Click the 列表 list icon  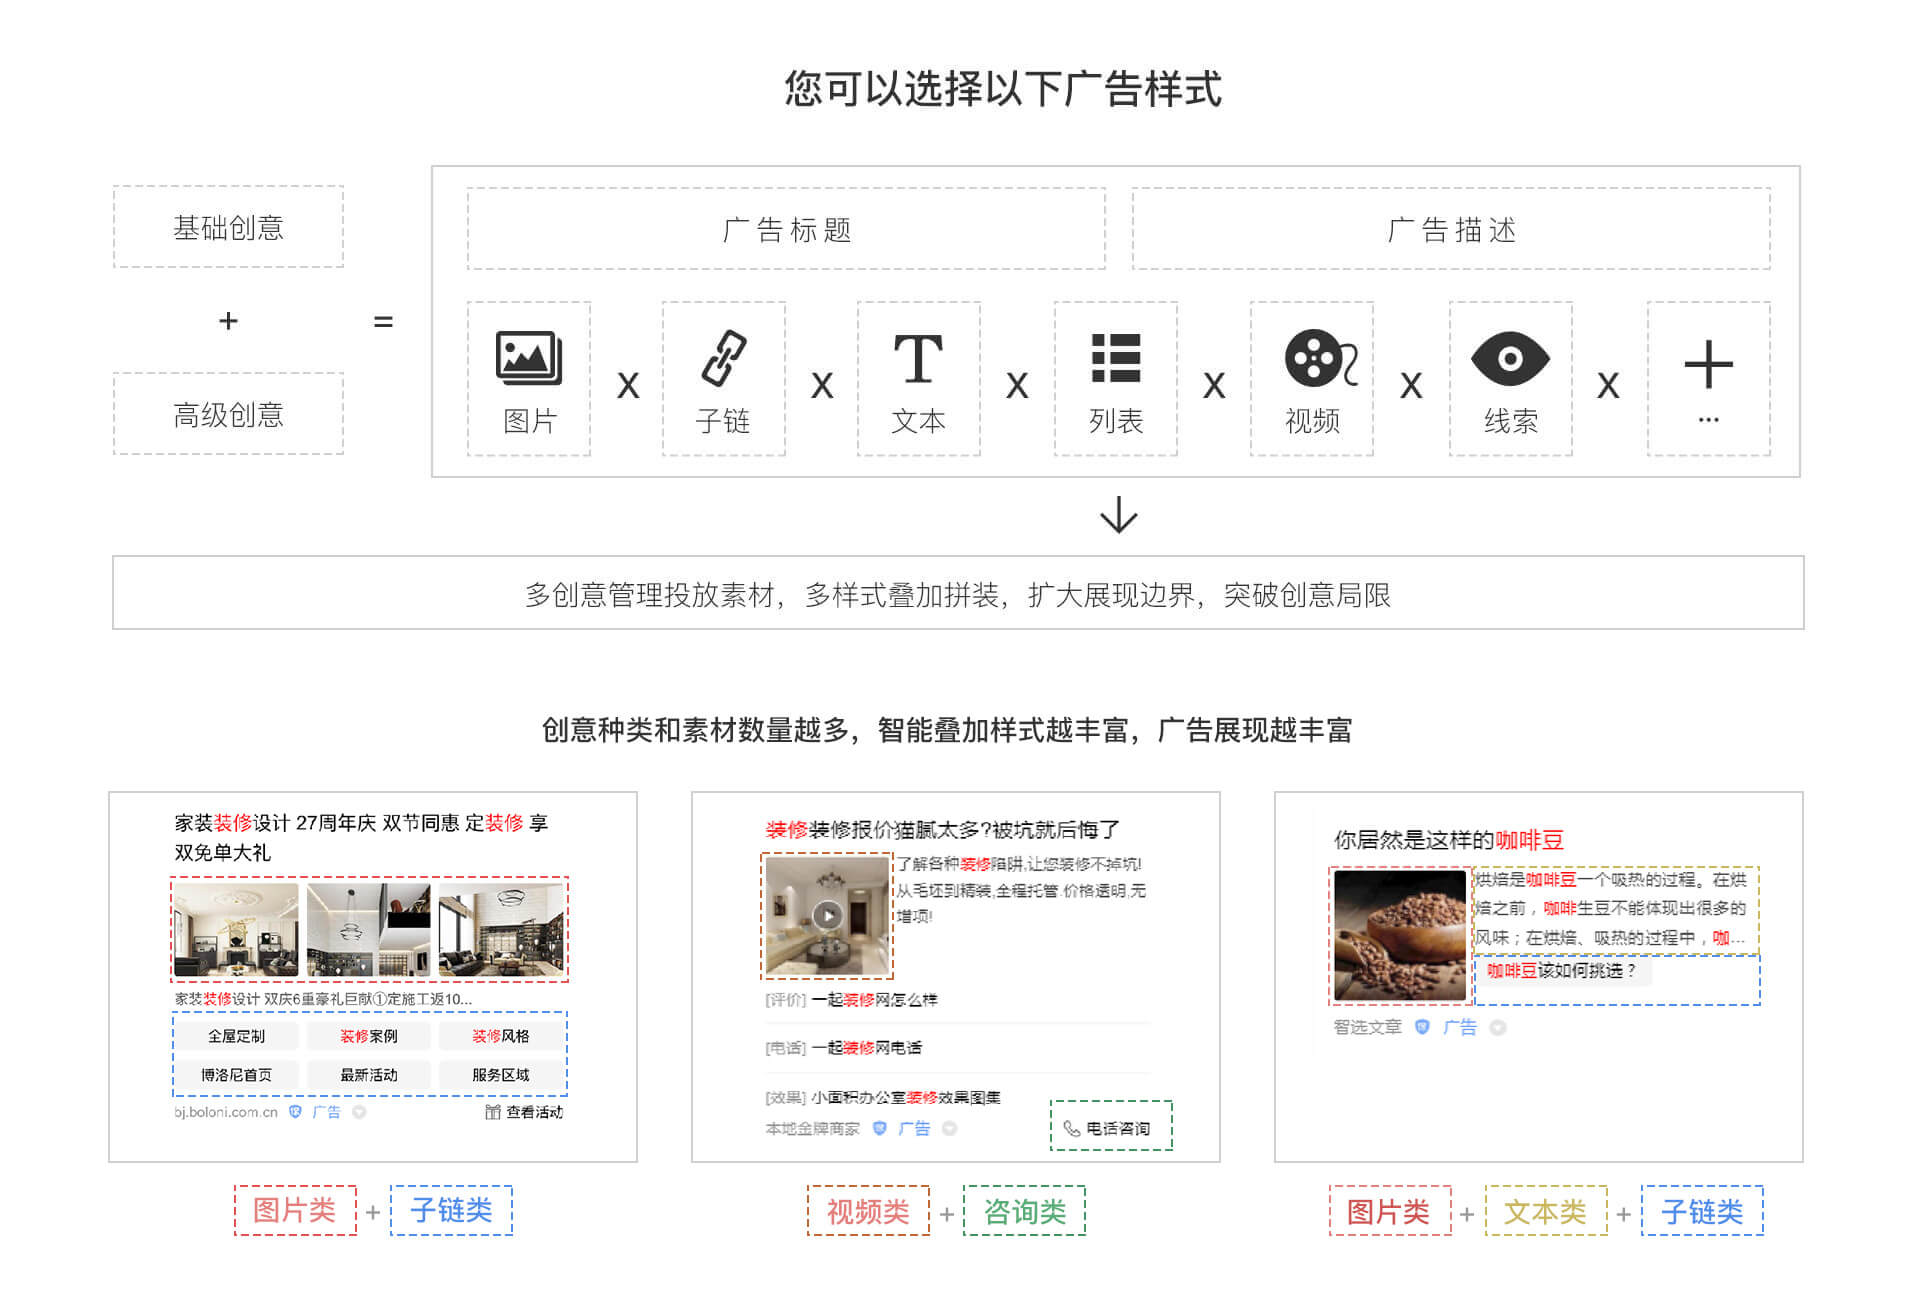[1115, 359]
